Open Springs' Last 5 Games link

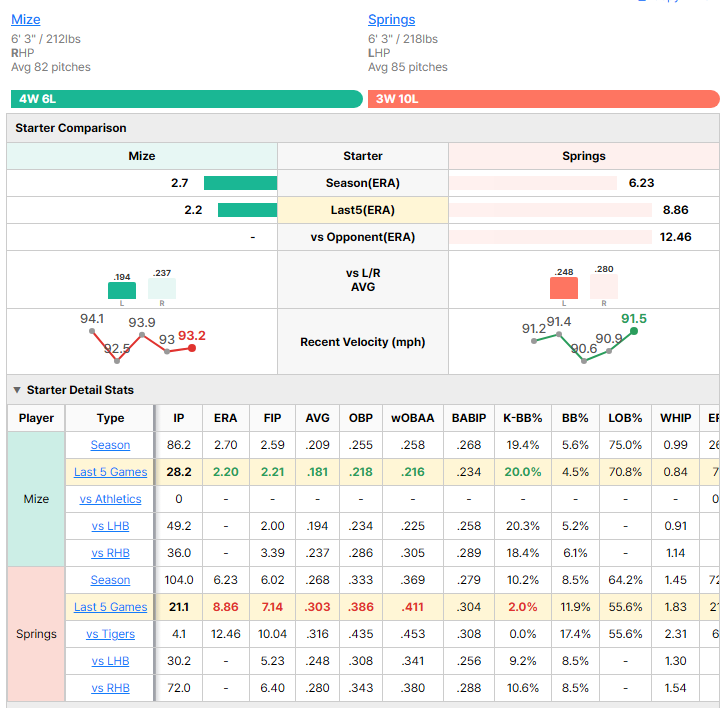tap(110, 607)
